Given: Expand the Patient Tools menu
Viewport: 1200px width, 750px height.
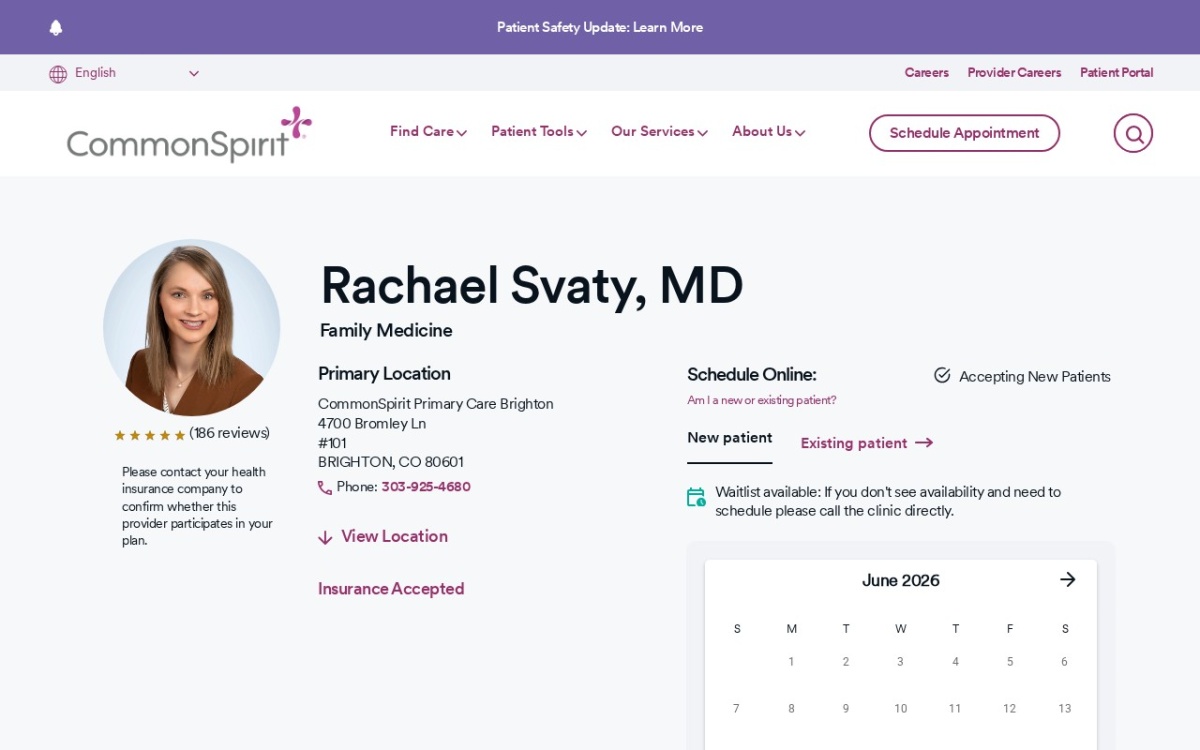Looking at the screenshot, I should [539, 132].
